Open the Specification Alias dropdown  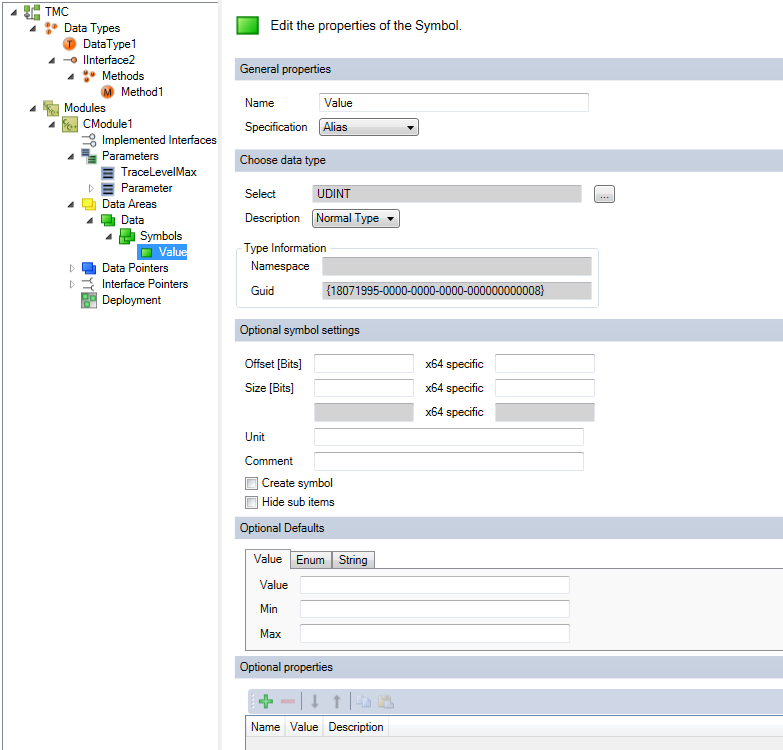(369, 127)
